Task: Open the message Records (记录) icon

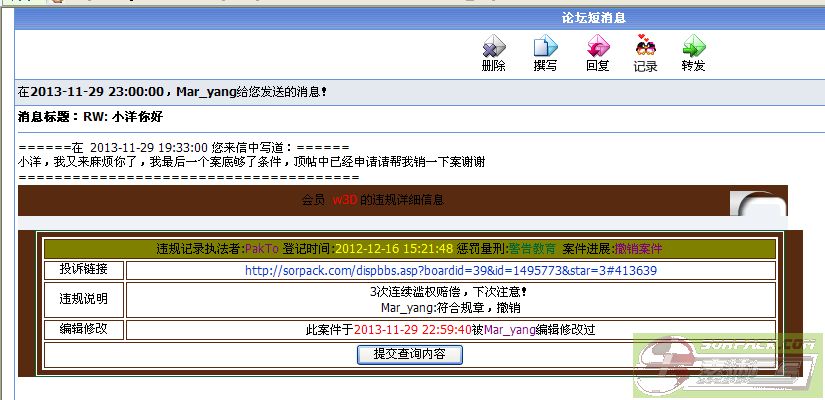Action: click(645, 46)
